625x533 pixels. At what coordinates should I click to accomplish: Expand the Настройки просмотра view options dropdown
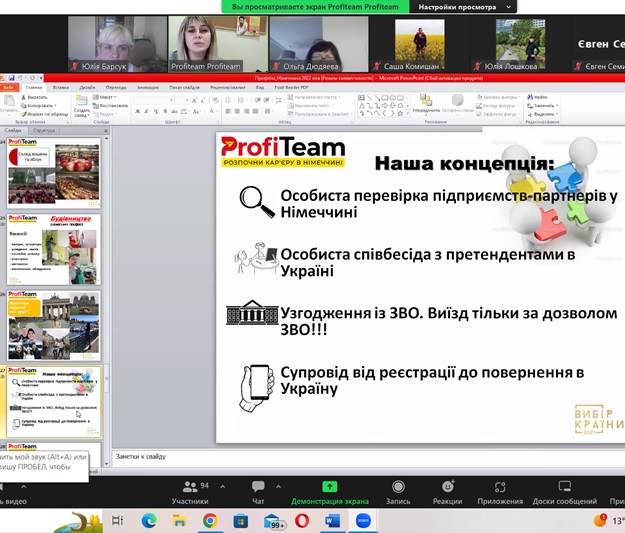(x=464, y=7)
